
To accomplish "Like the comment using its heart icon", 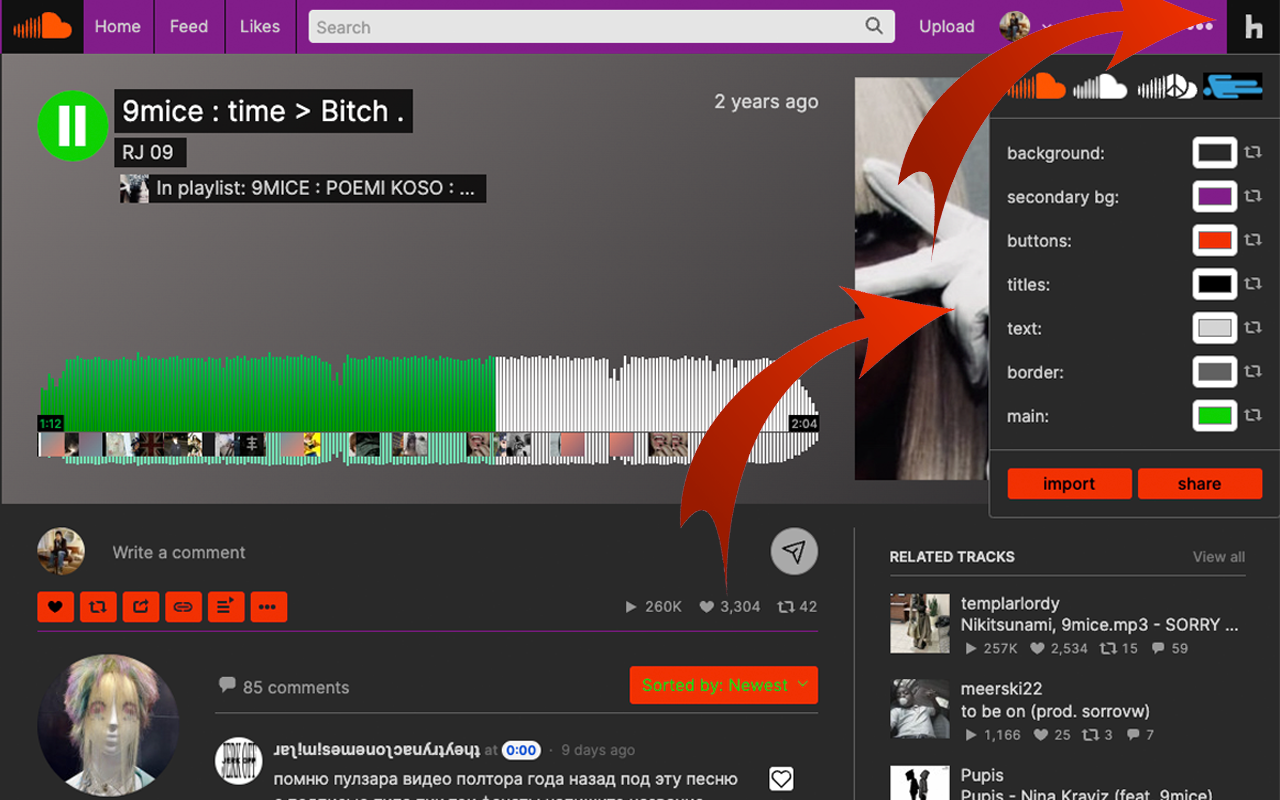I will [x=781, y=779].
